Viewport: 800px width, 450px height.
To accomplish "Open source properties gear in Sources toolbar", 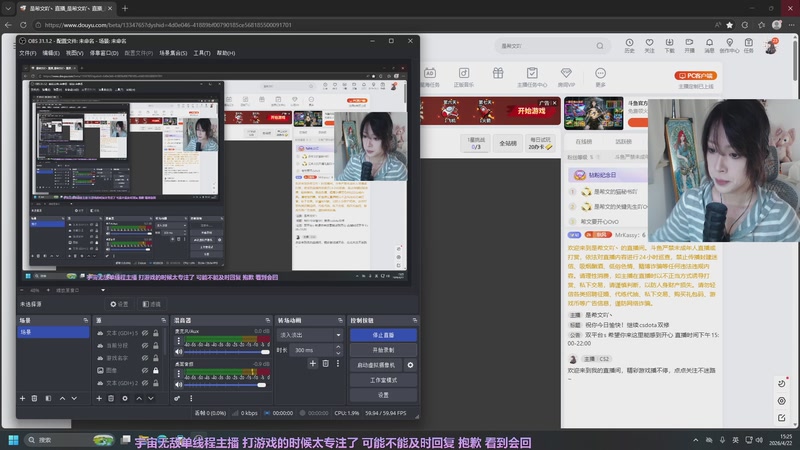I will click(x=125, y=398).
